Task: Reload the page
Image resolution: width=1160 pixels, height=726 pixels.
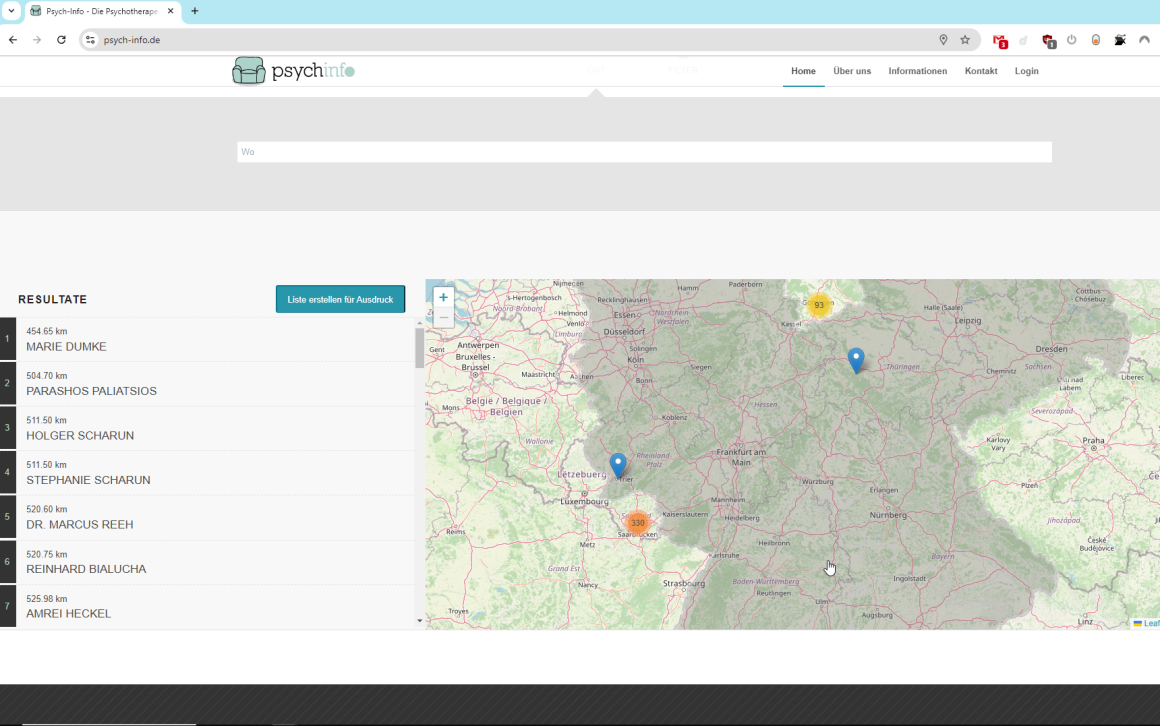Action: [61, 40]
